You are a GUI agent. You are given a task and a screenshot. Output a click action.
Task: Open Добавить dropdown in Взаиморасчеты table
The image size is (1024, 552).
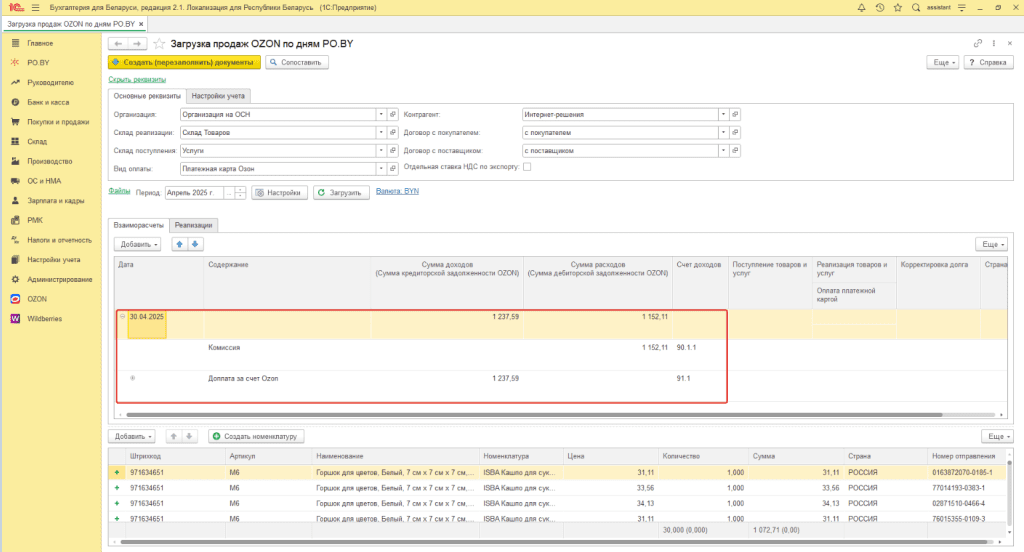(x=138, y=244)
